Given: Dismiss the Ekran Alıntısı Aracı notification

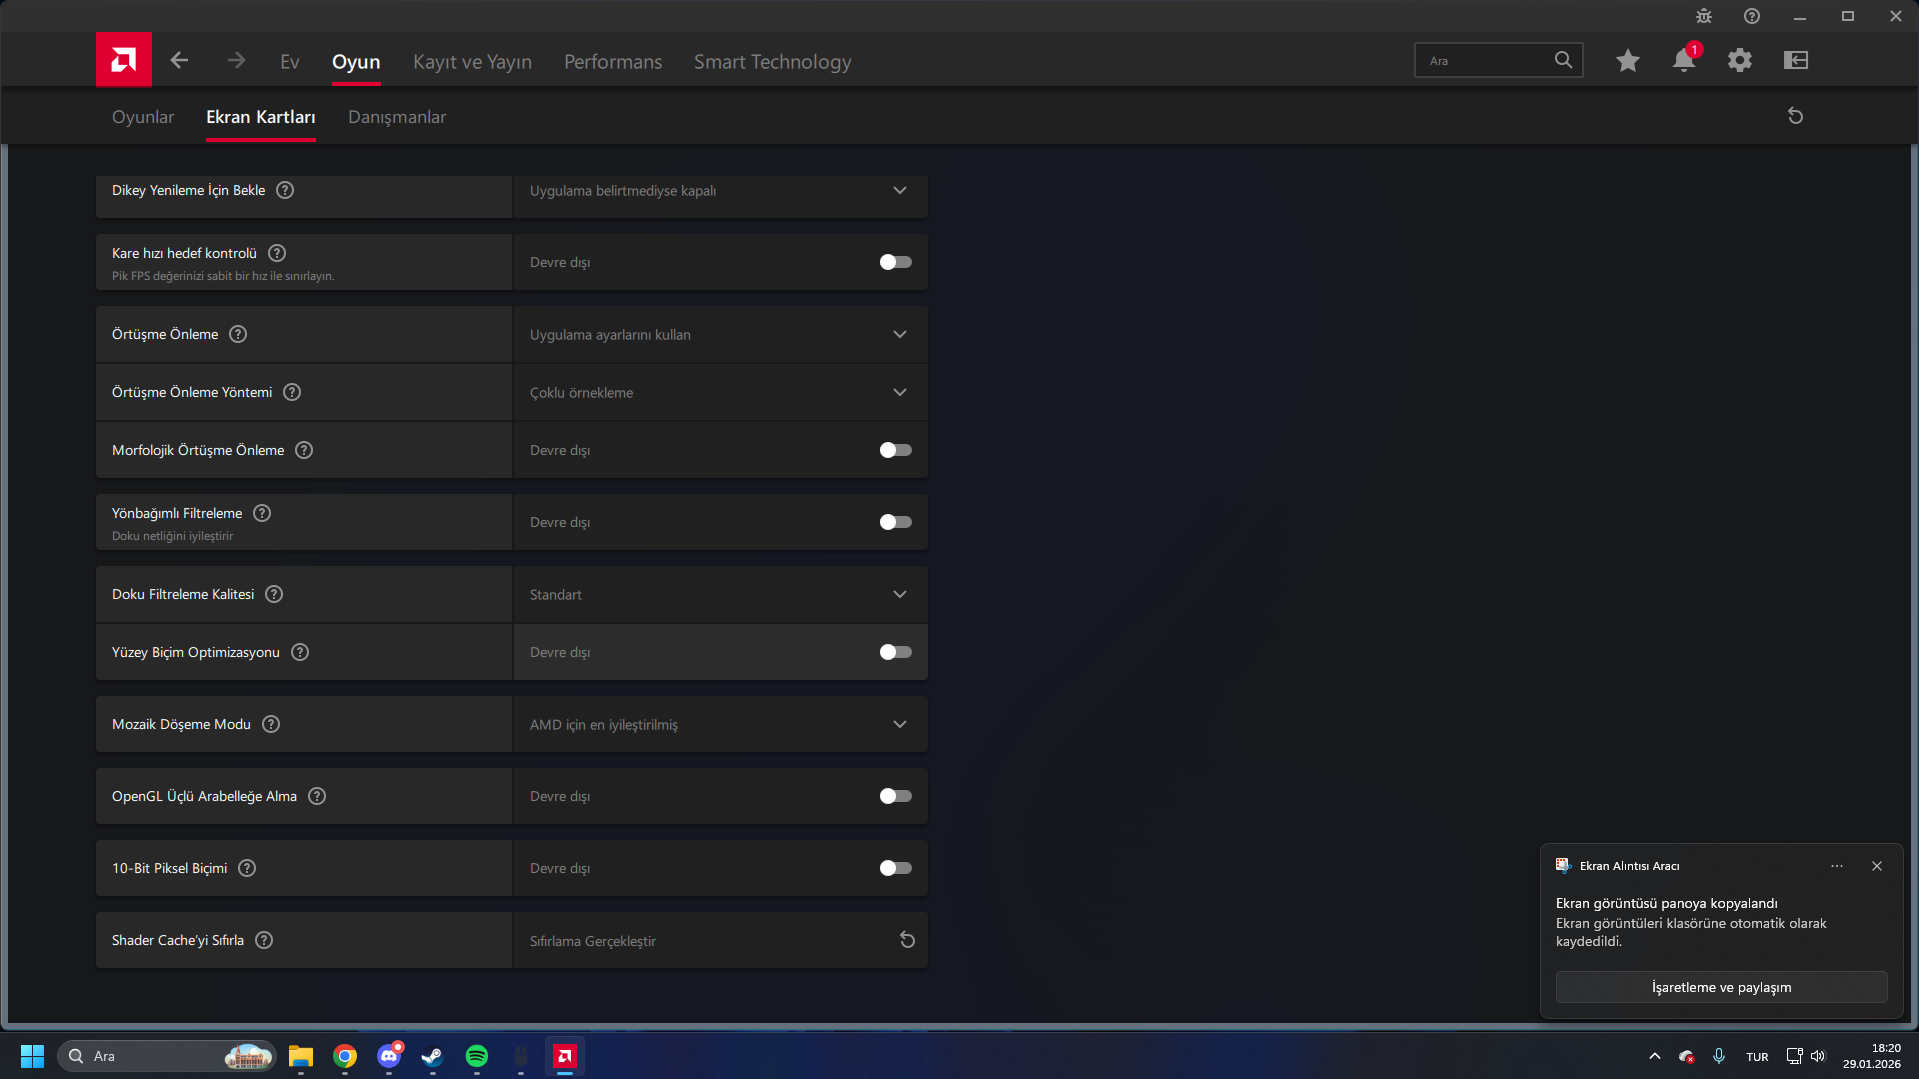Looking at the screenshot, I should [1877, 866].
